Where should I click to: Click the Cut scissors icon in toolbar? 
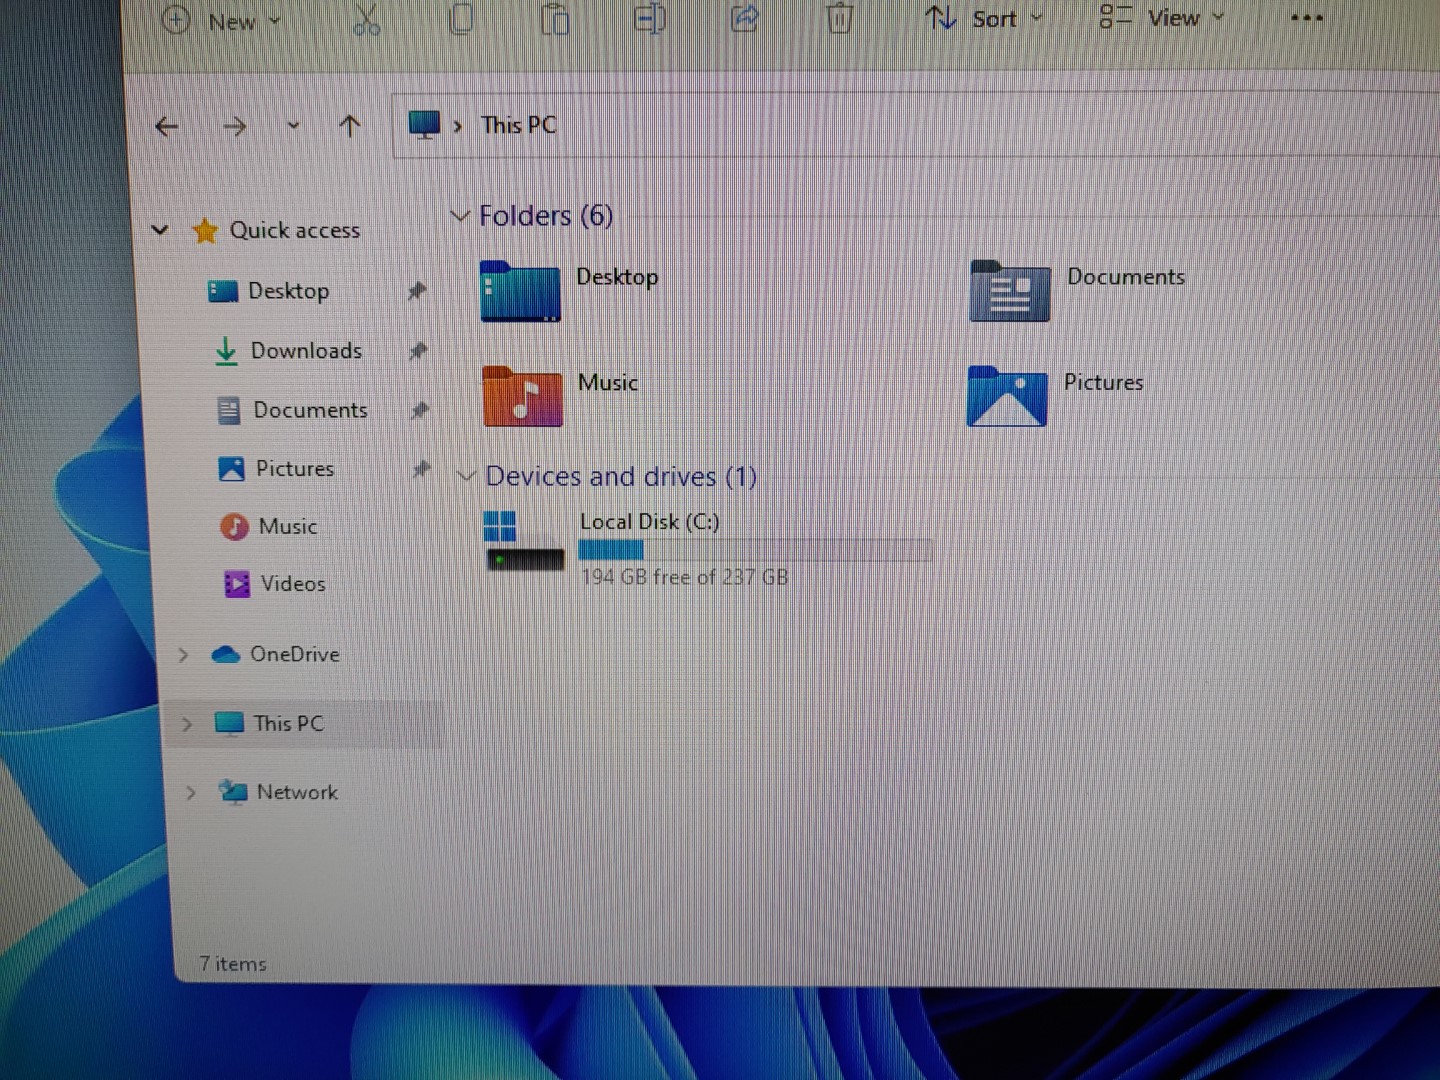[x=366, y=18]
